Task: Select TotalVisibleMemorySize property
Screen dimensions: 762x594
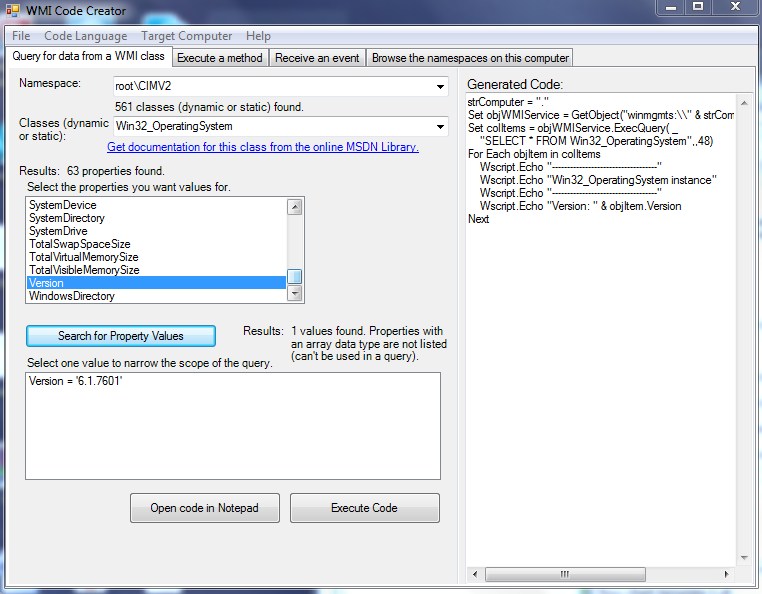Action: (x=156, y=270)
